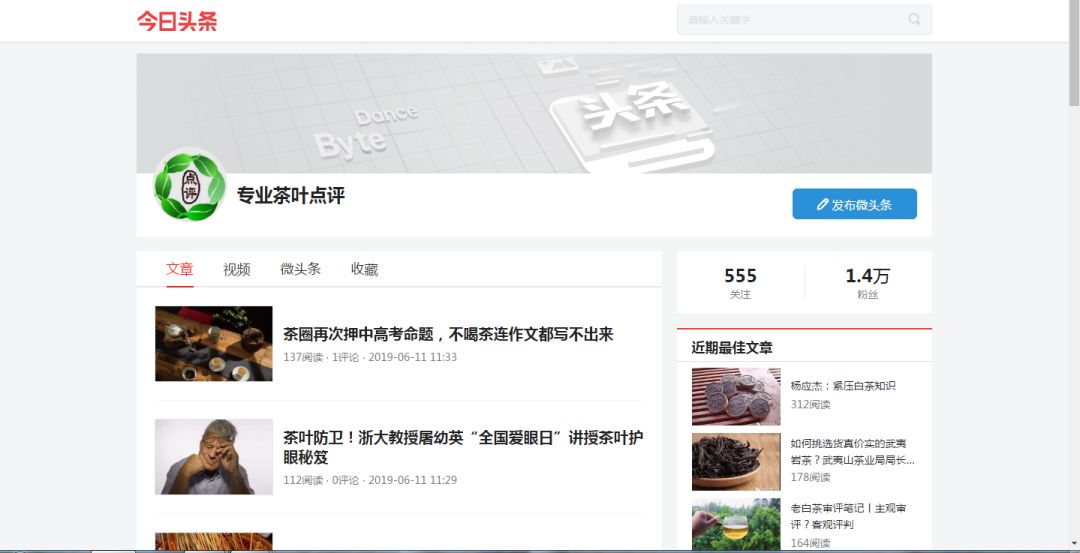This screenshot has height=553, width=1080.
Task: Open article 茶叶防卫！浙大教授屠幼英
Action: click(464, 448)
